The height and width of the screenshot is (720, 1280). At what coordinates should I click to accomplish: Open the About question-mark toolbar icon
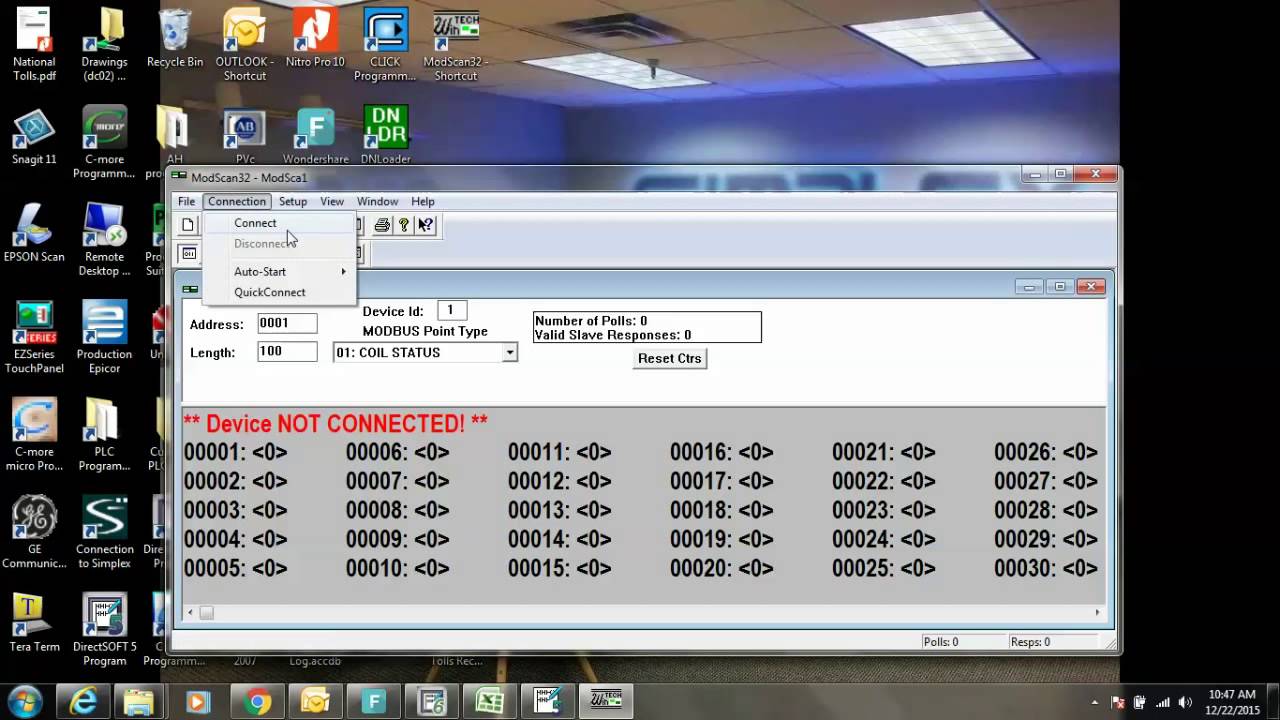404,225
